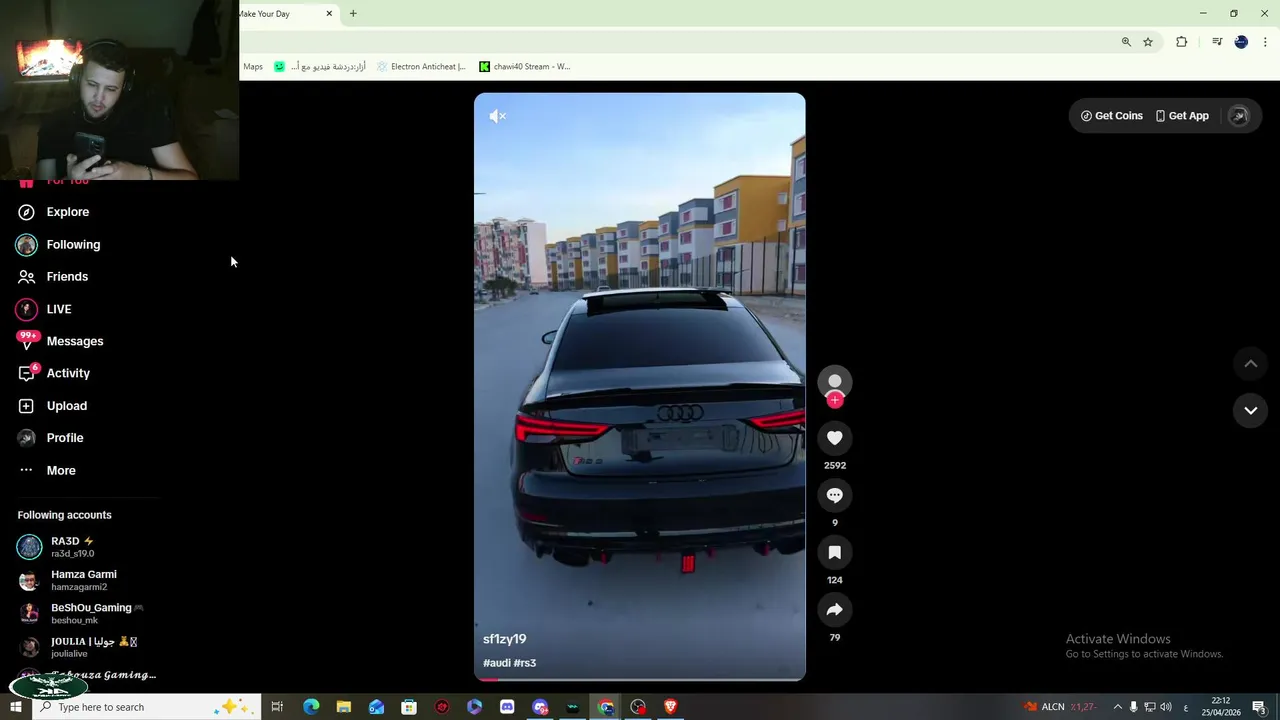Open the browser media control icon
Screen dimensions: 1280x720
click(1217, 42)
